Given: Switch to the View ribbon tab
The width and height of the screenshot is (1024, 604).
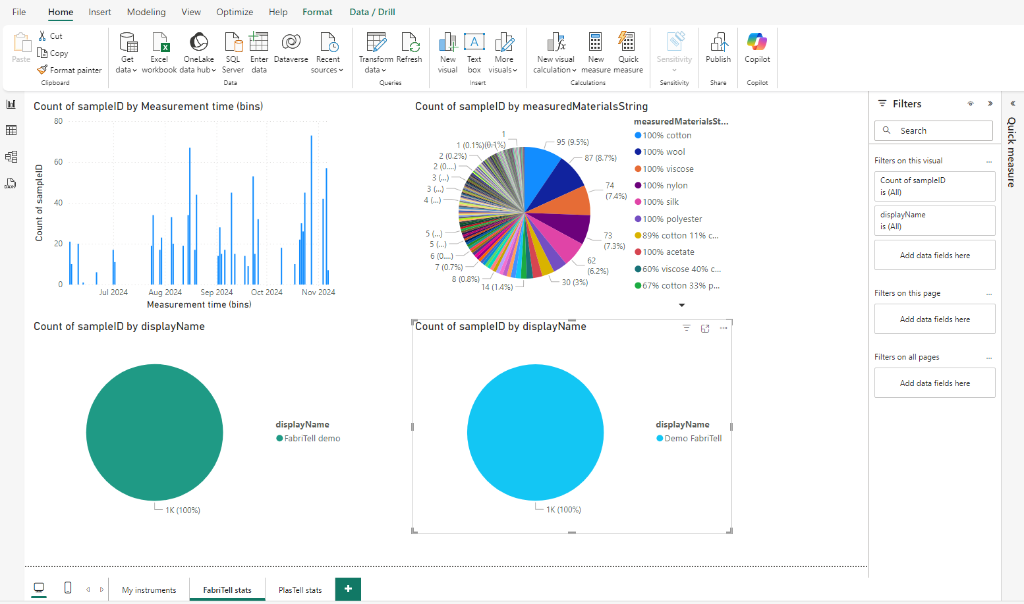Looking at the screenshot, I should pos(191,12).
